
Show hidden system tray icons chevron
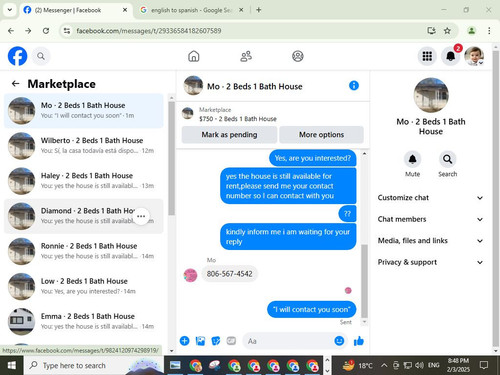pyautogui.click(x=384, y=365)
